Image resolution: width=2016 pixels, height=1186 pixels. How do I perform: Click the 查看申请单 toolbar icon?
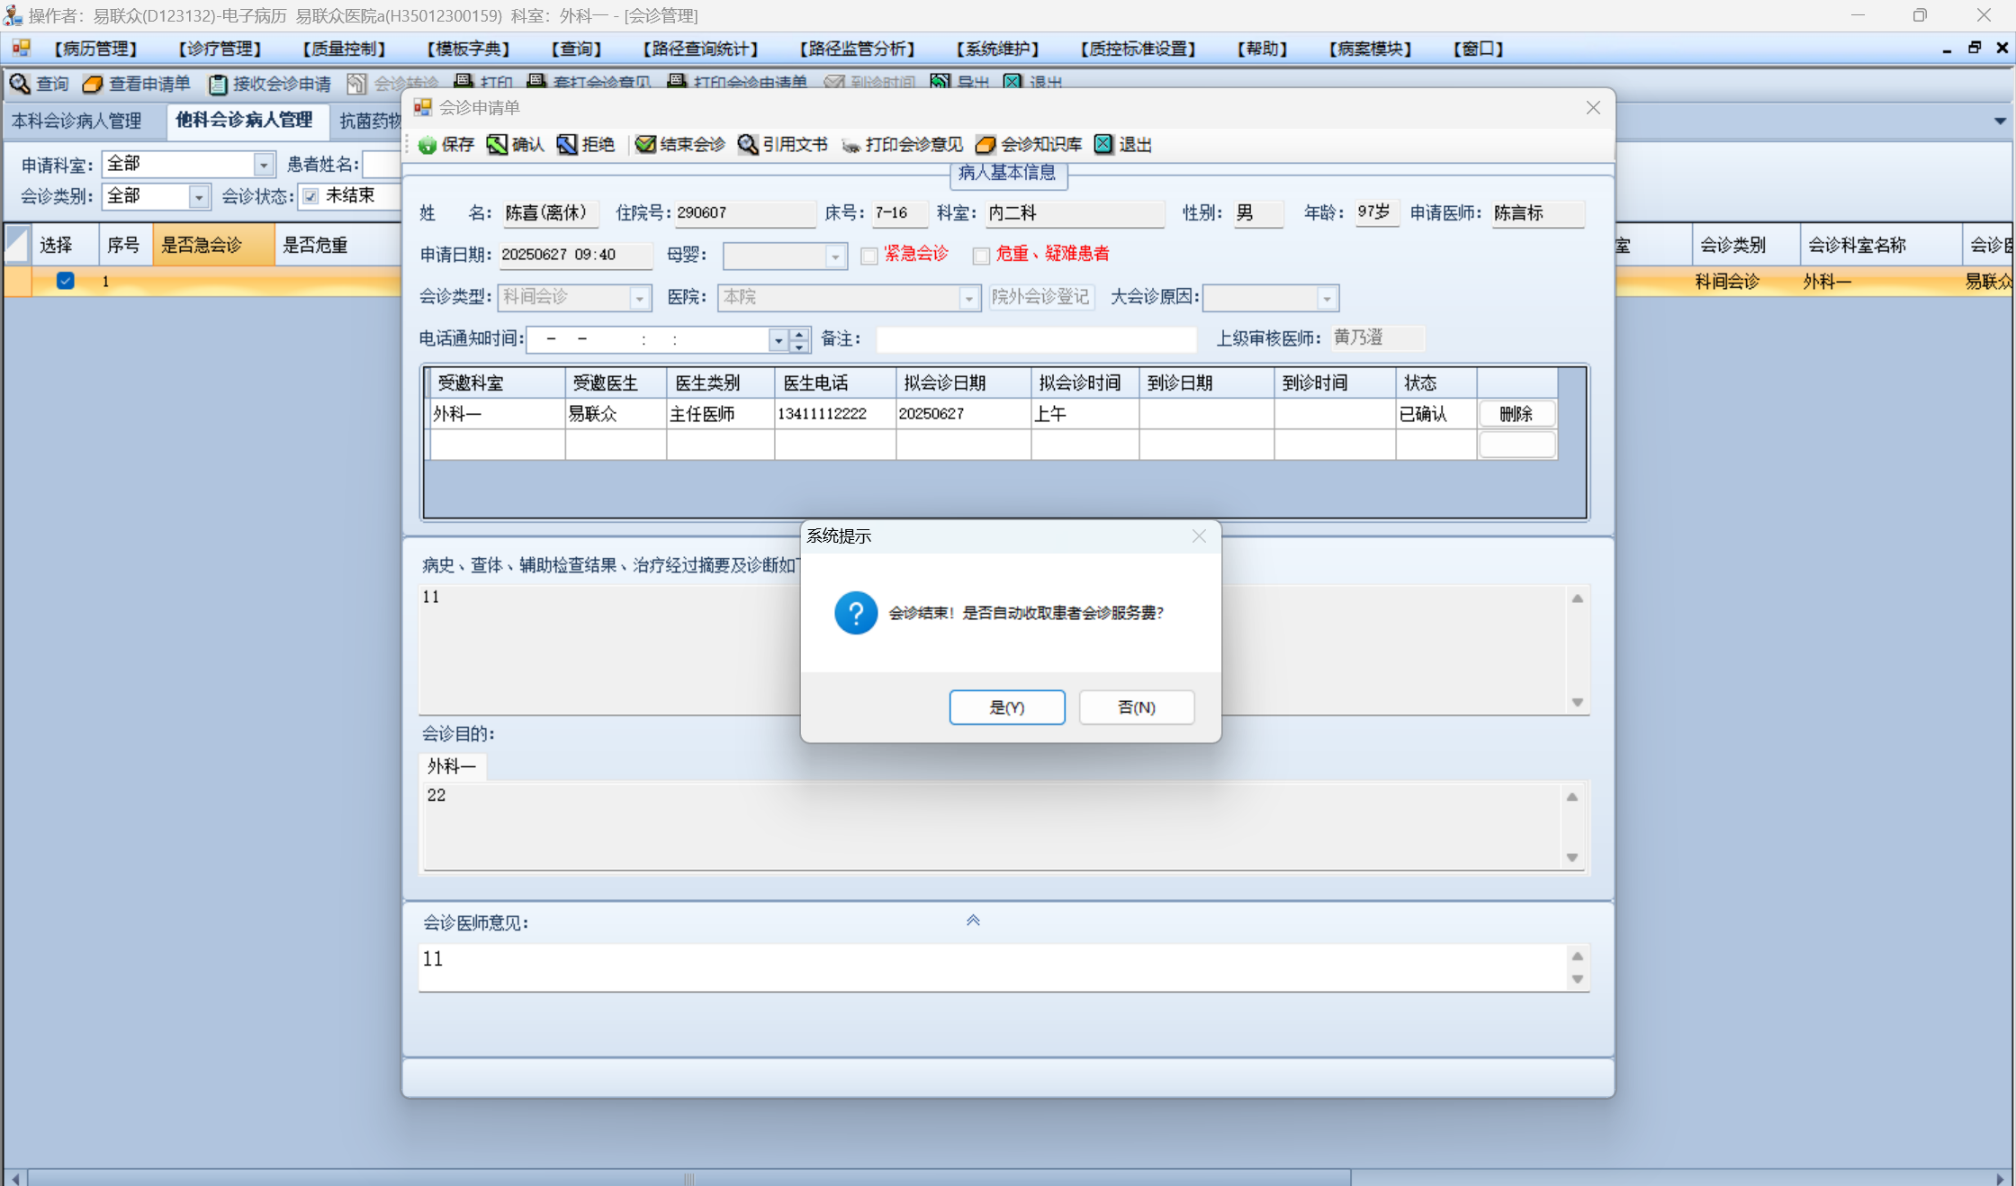click(x=93, y=84)
